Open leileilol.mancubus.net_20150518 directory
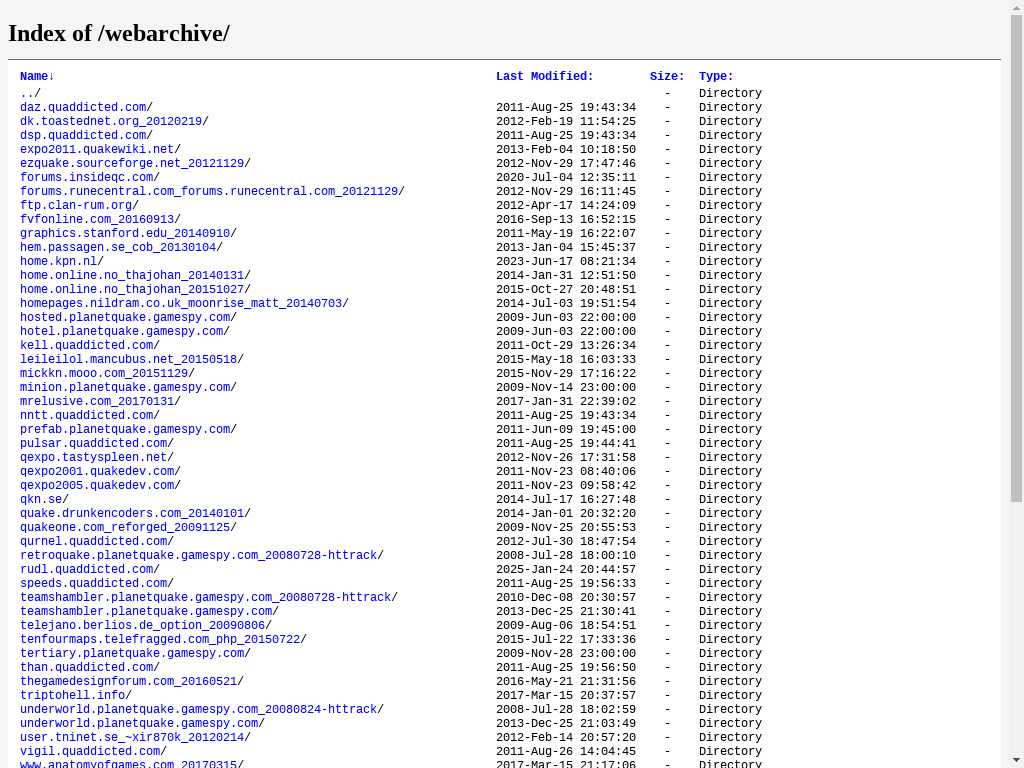The image size is (1024, 768). tap(129, 360)
